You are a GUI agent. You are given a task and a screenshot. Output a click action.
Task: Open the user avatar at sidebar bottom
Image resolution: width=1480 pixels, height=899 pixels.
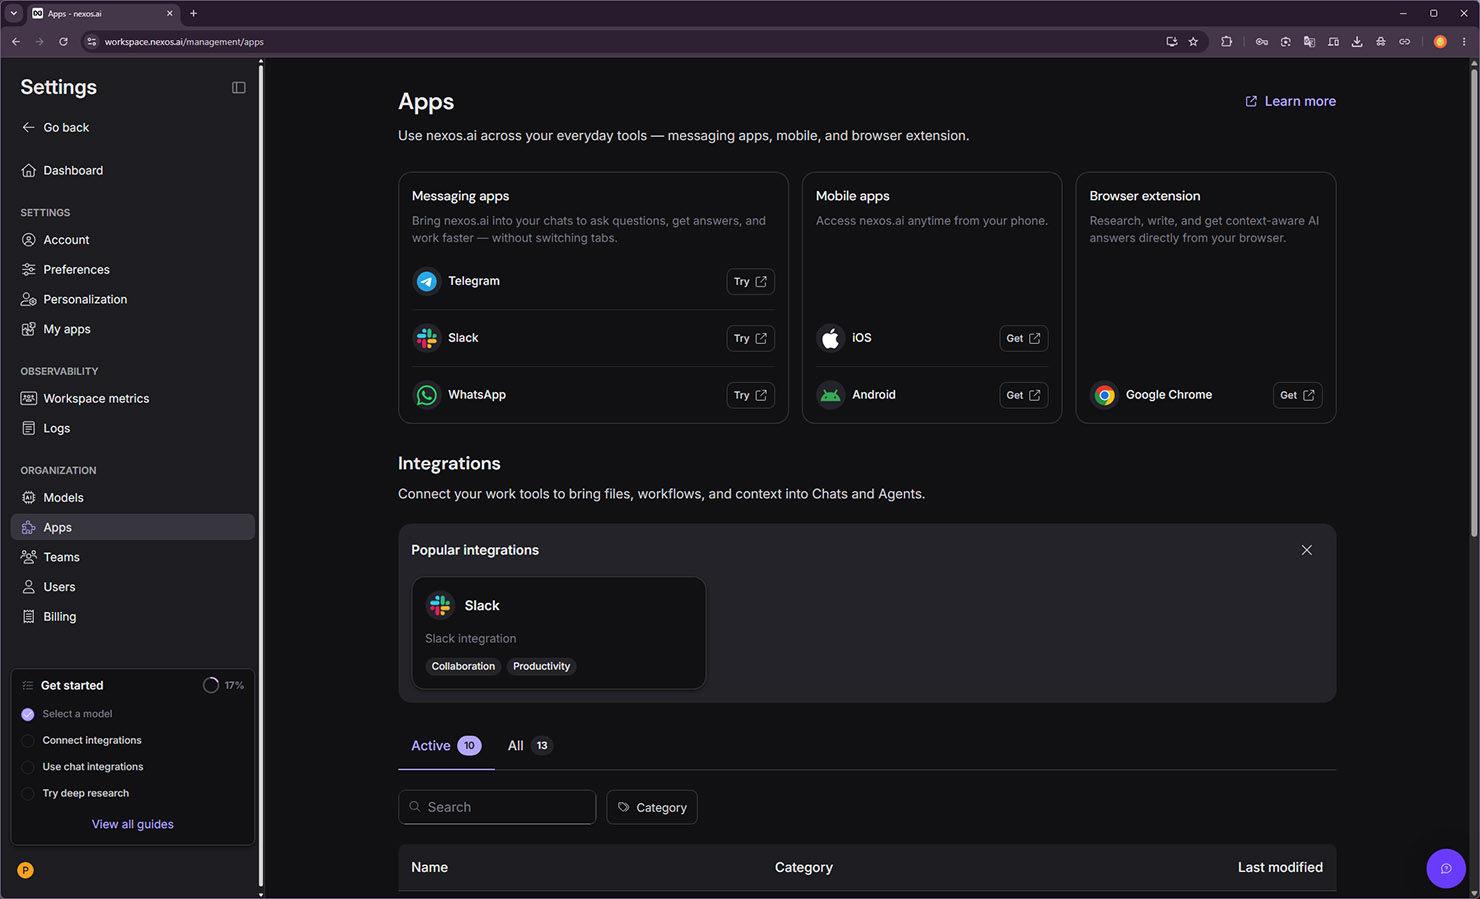(26, 870)
